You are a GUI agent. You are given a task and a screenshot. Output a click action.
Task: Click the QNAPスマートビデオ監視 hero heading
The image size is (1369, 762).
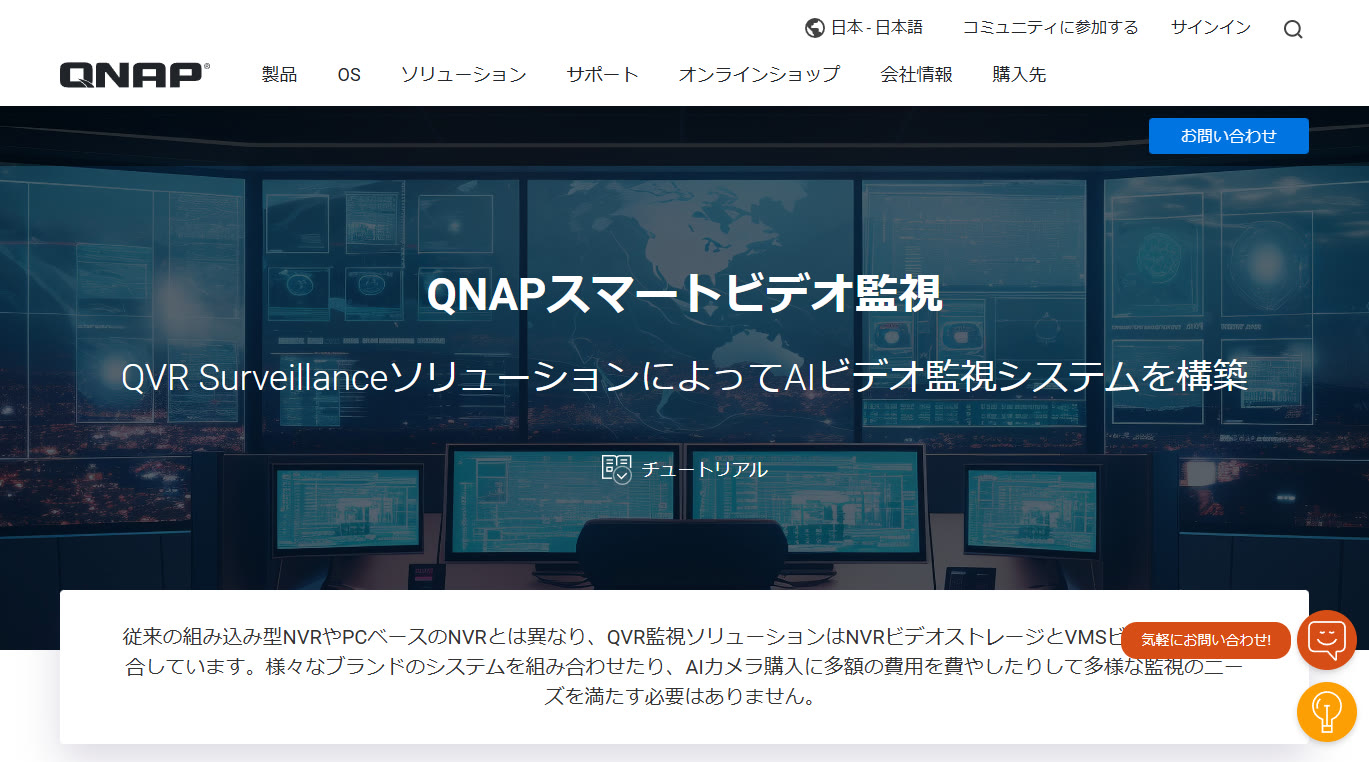[684, 295]
